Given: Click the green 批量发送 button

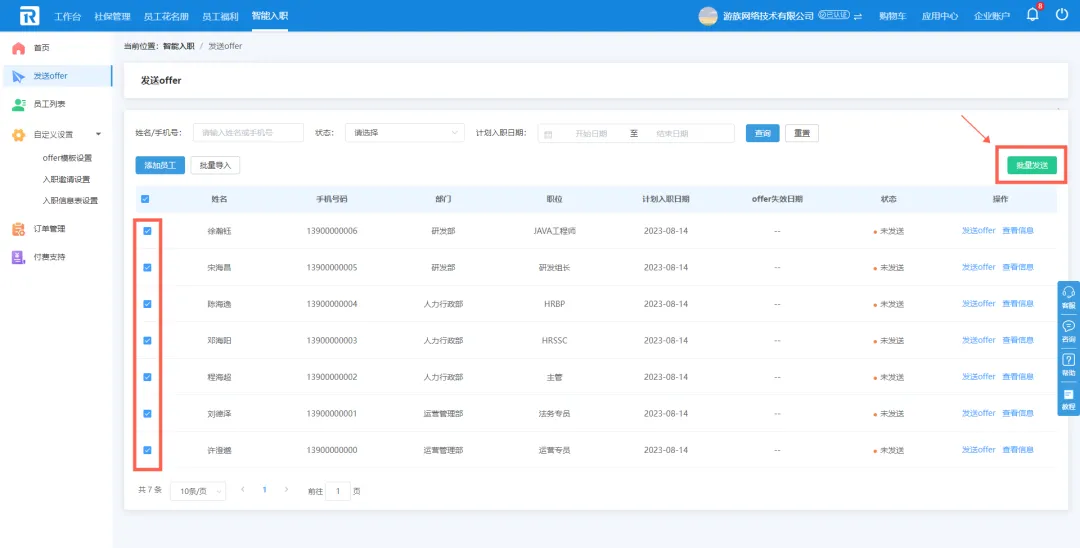Looking at the screenshot, I should (1032, 165).
